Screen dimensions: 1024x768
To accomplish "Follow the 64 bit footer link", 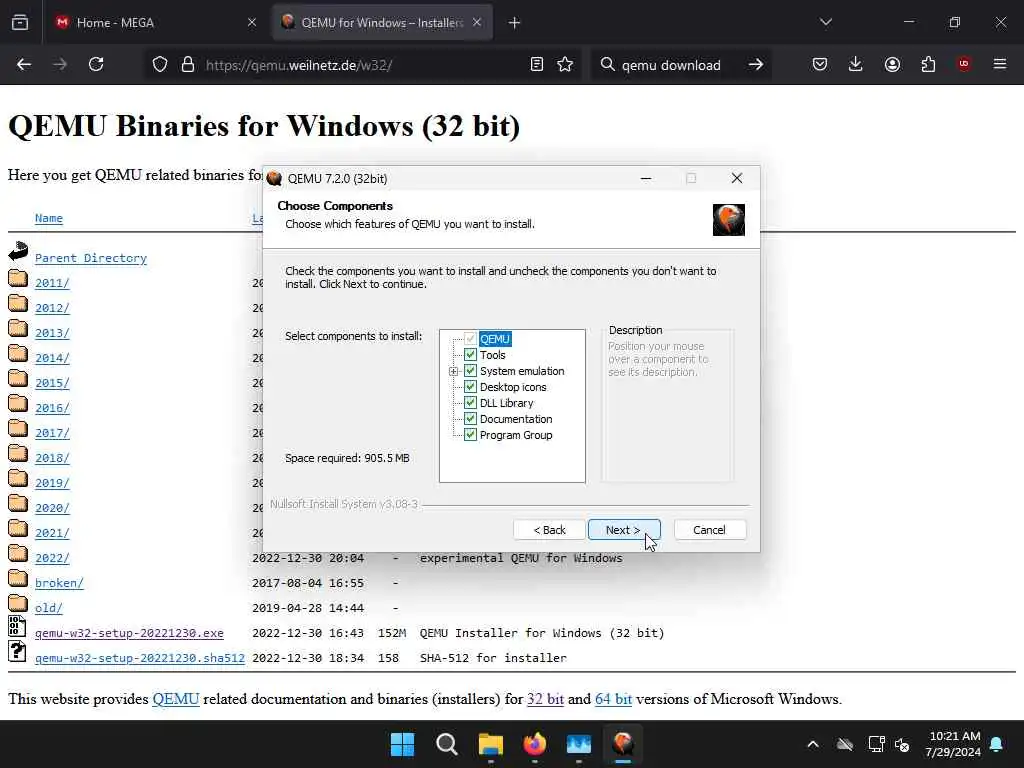I will pyautogui.click(x=613, y=699).
